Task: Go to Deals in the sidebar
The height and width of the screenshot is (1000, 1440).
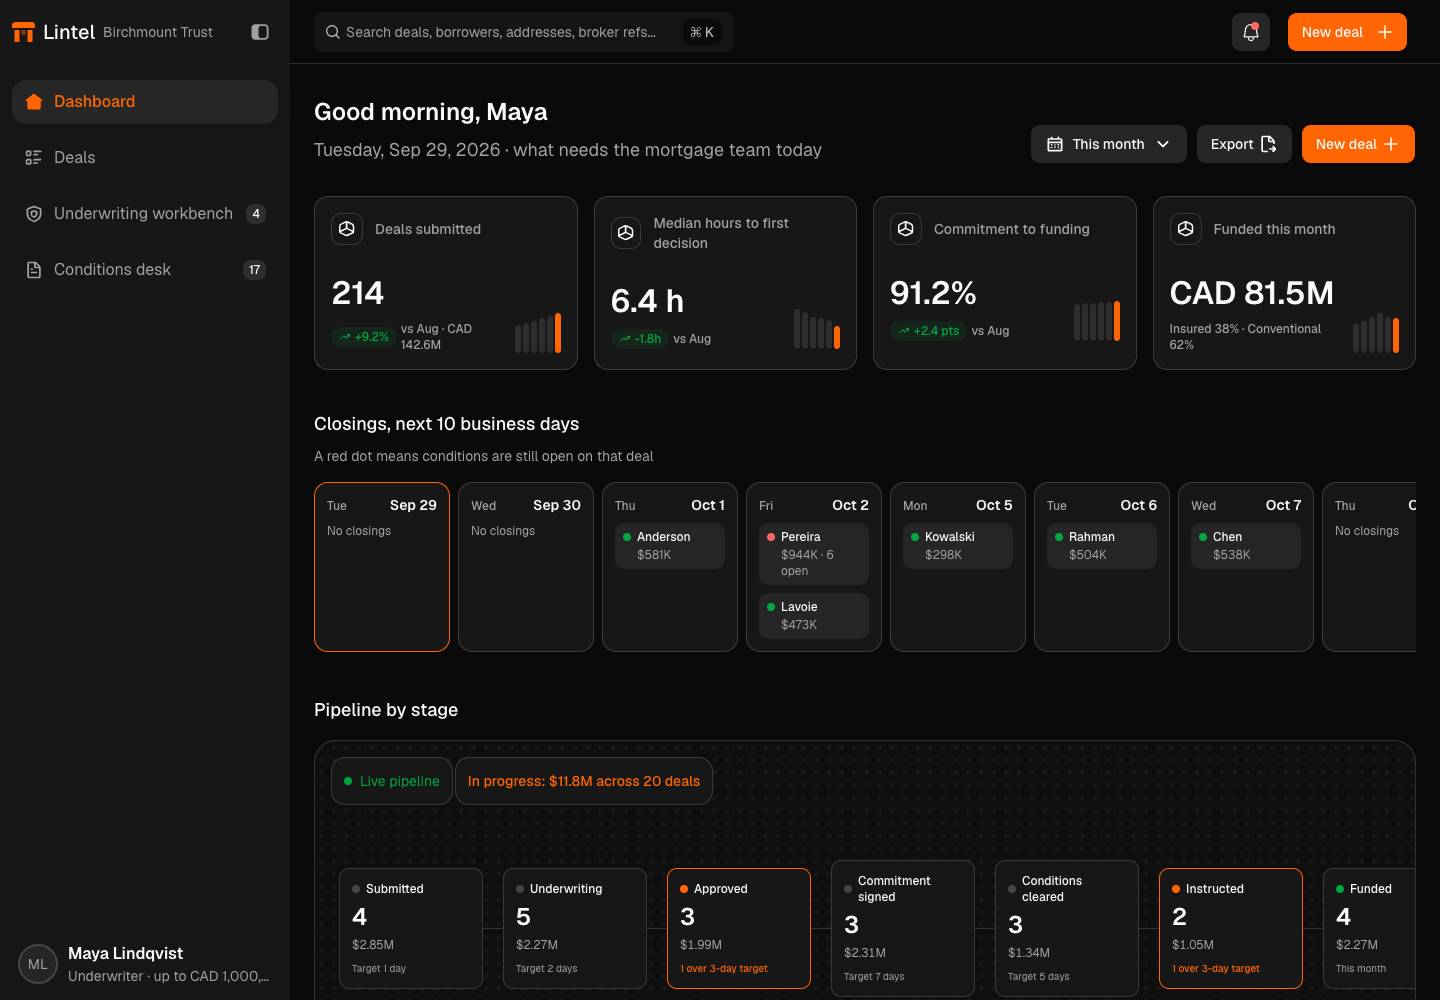Action: coord(145,158)
